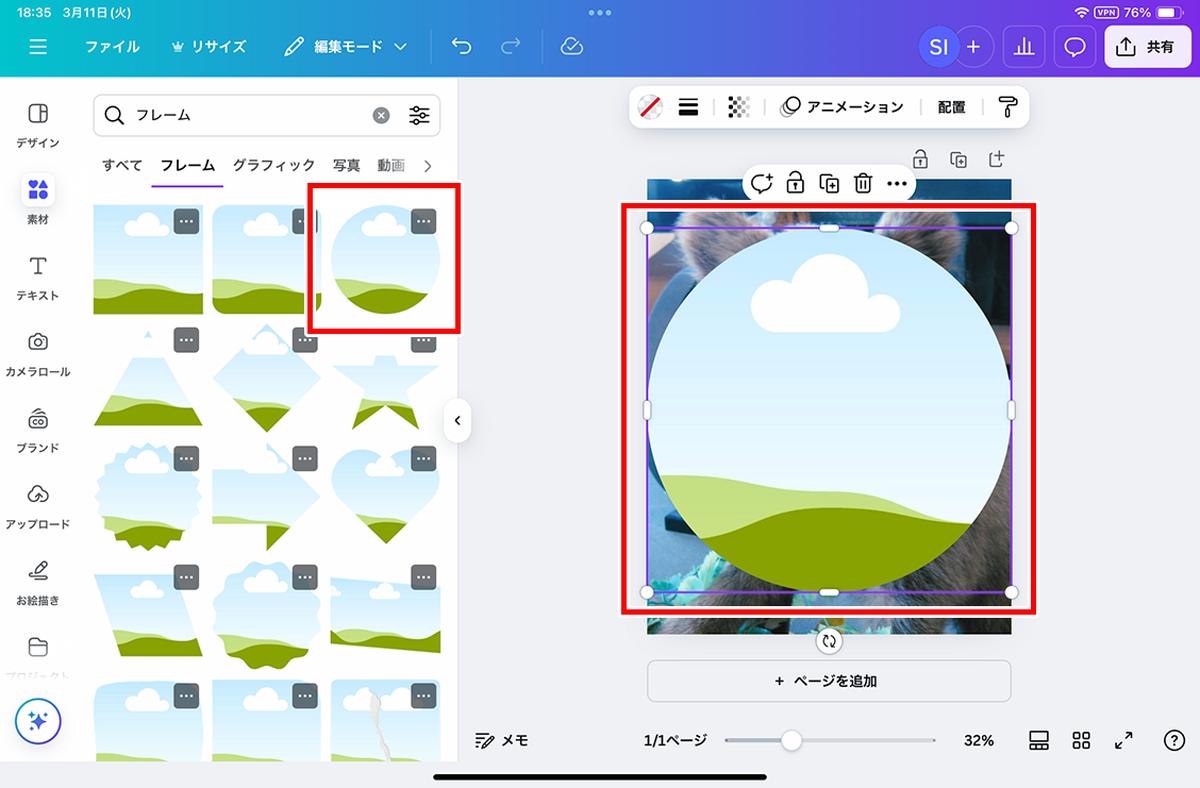Duplicate the selected frame element
Image resolution: width=1200 pixels, height=788 pixels.
pos(829,183)
